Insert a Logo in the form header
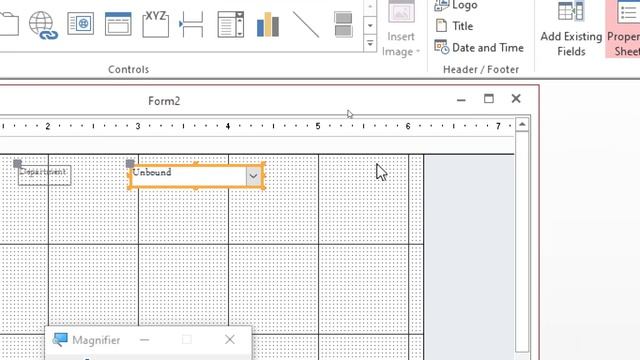This screenshot has width=640, height=360. 456,5
